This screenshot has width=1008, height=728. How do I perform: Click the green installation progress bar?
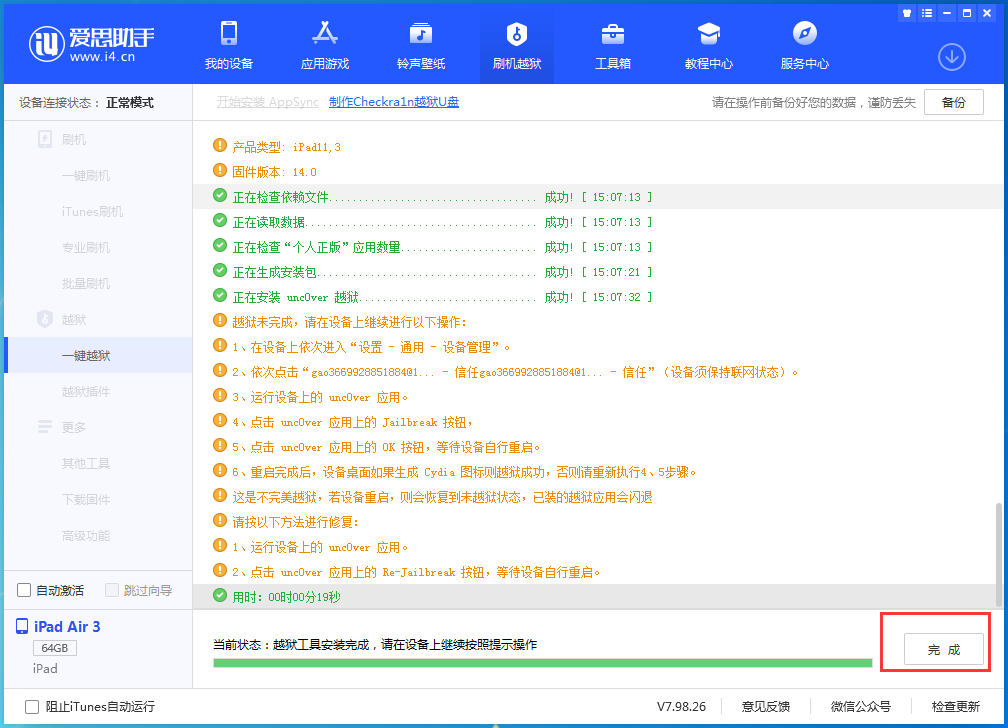(540, 663)
